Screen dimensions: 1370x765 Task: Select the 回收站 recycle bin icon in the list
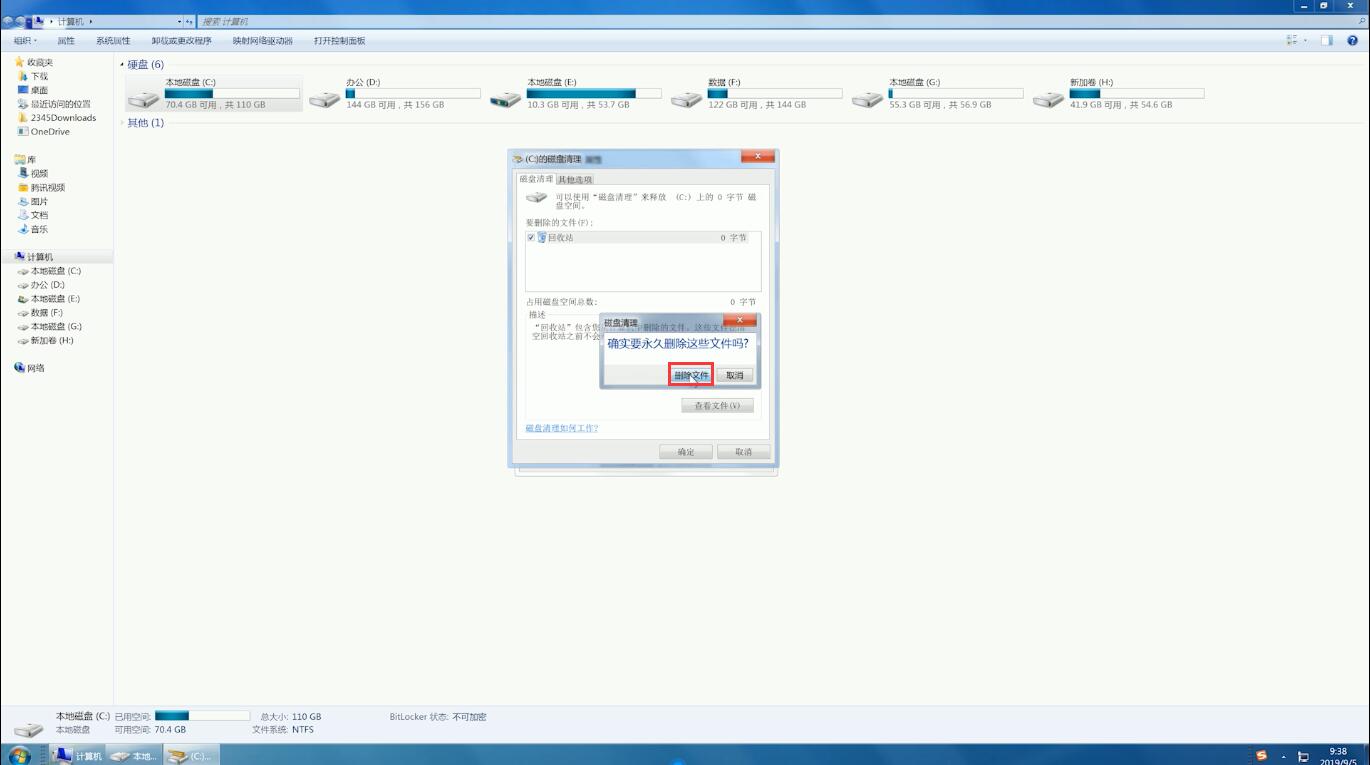coord(542,238)
